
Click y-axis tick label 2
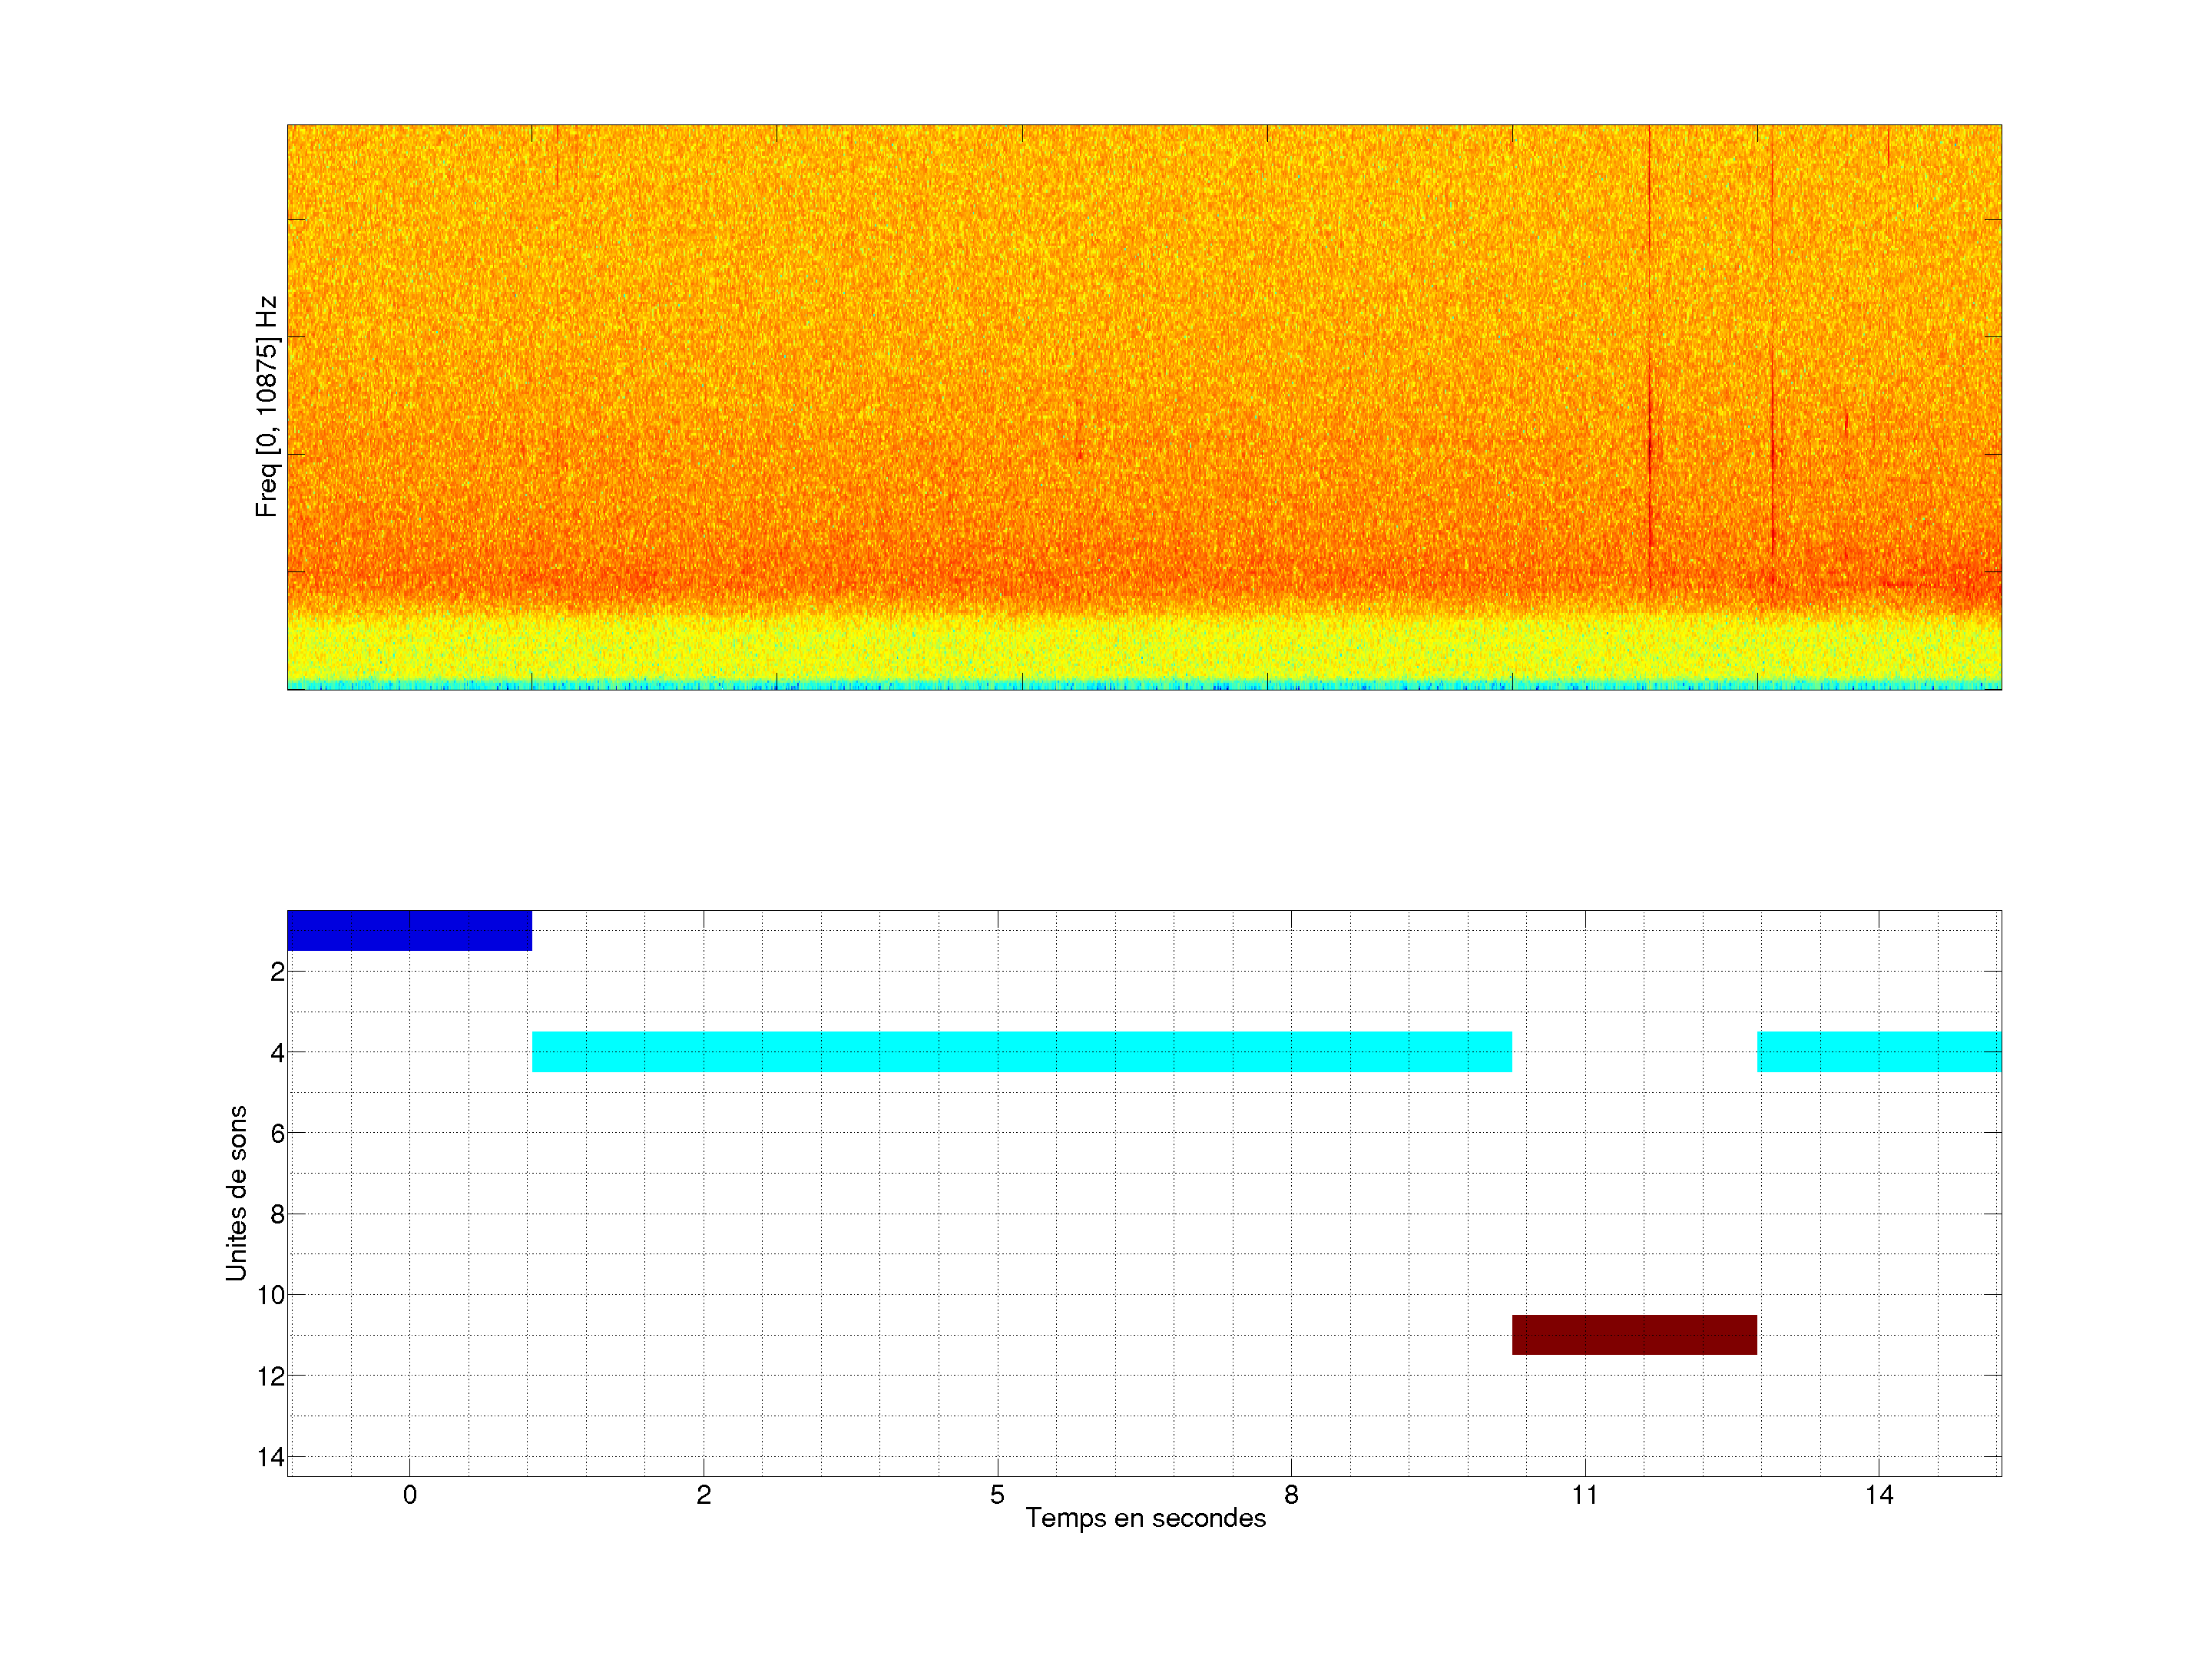click(x=277, y=972)
